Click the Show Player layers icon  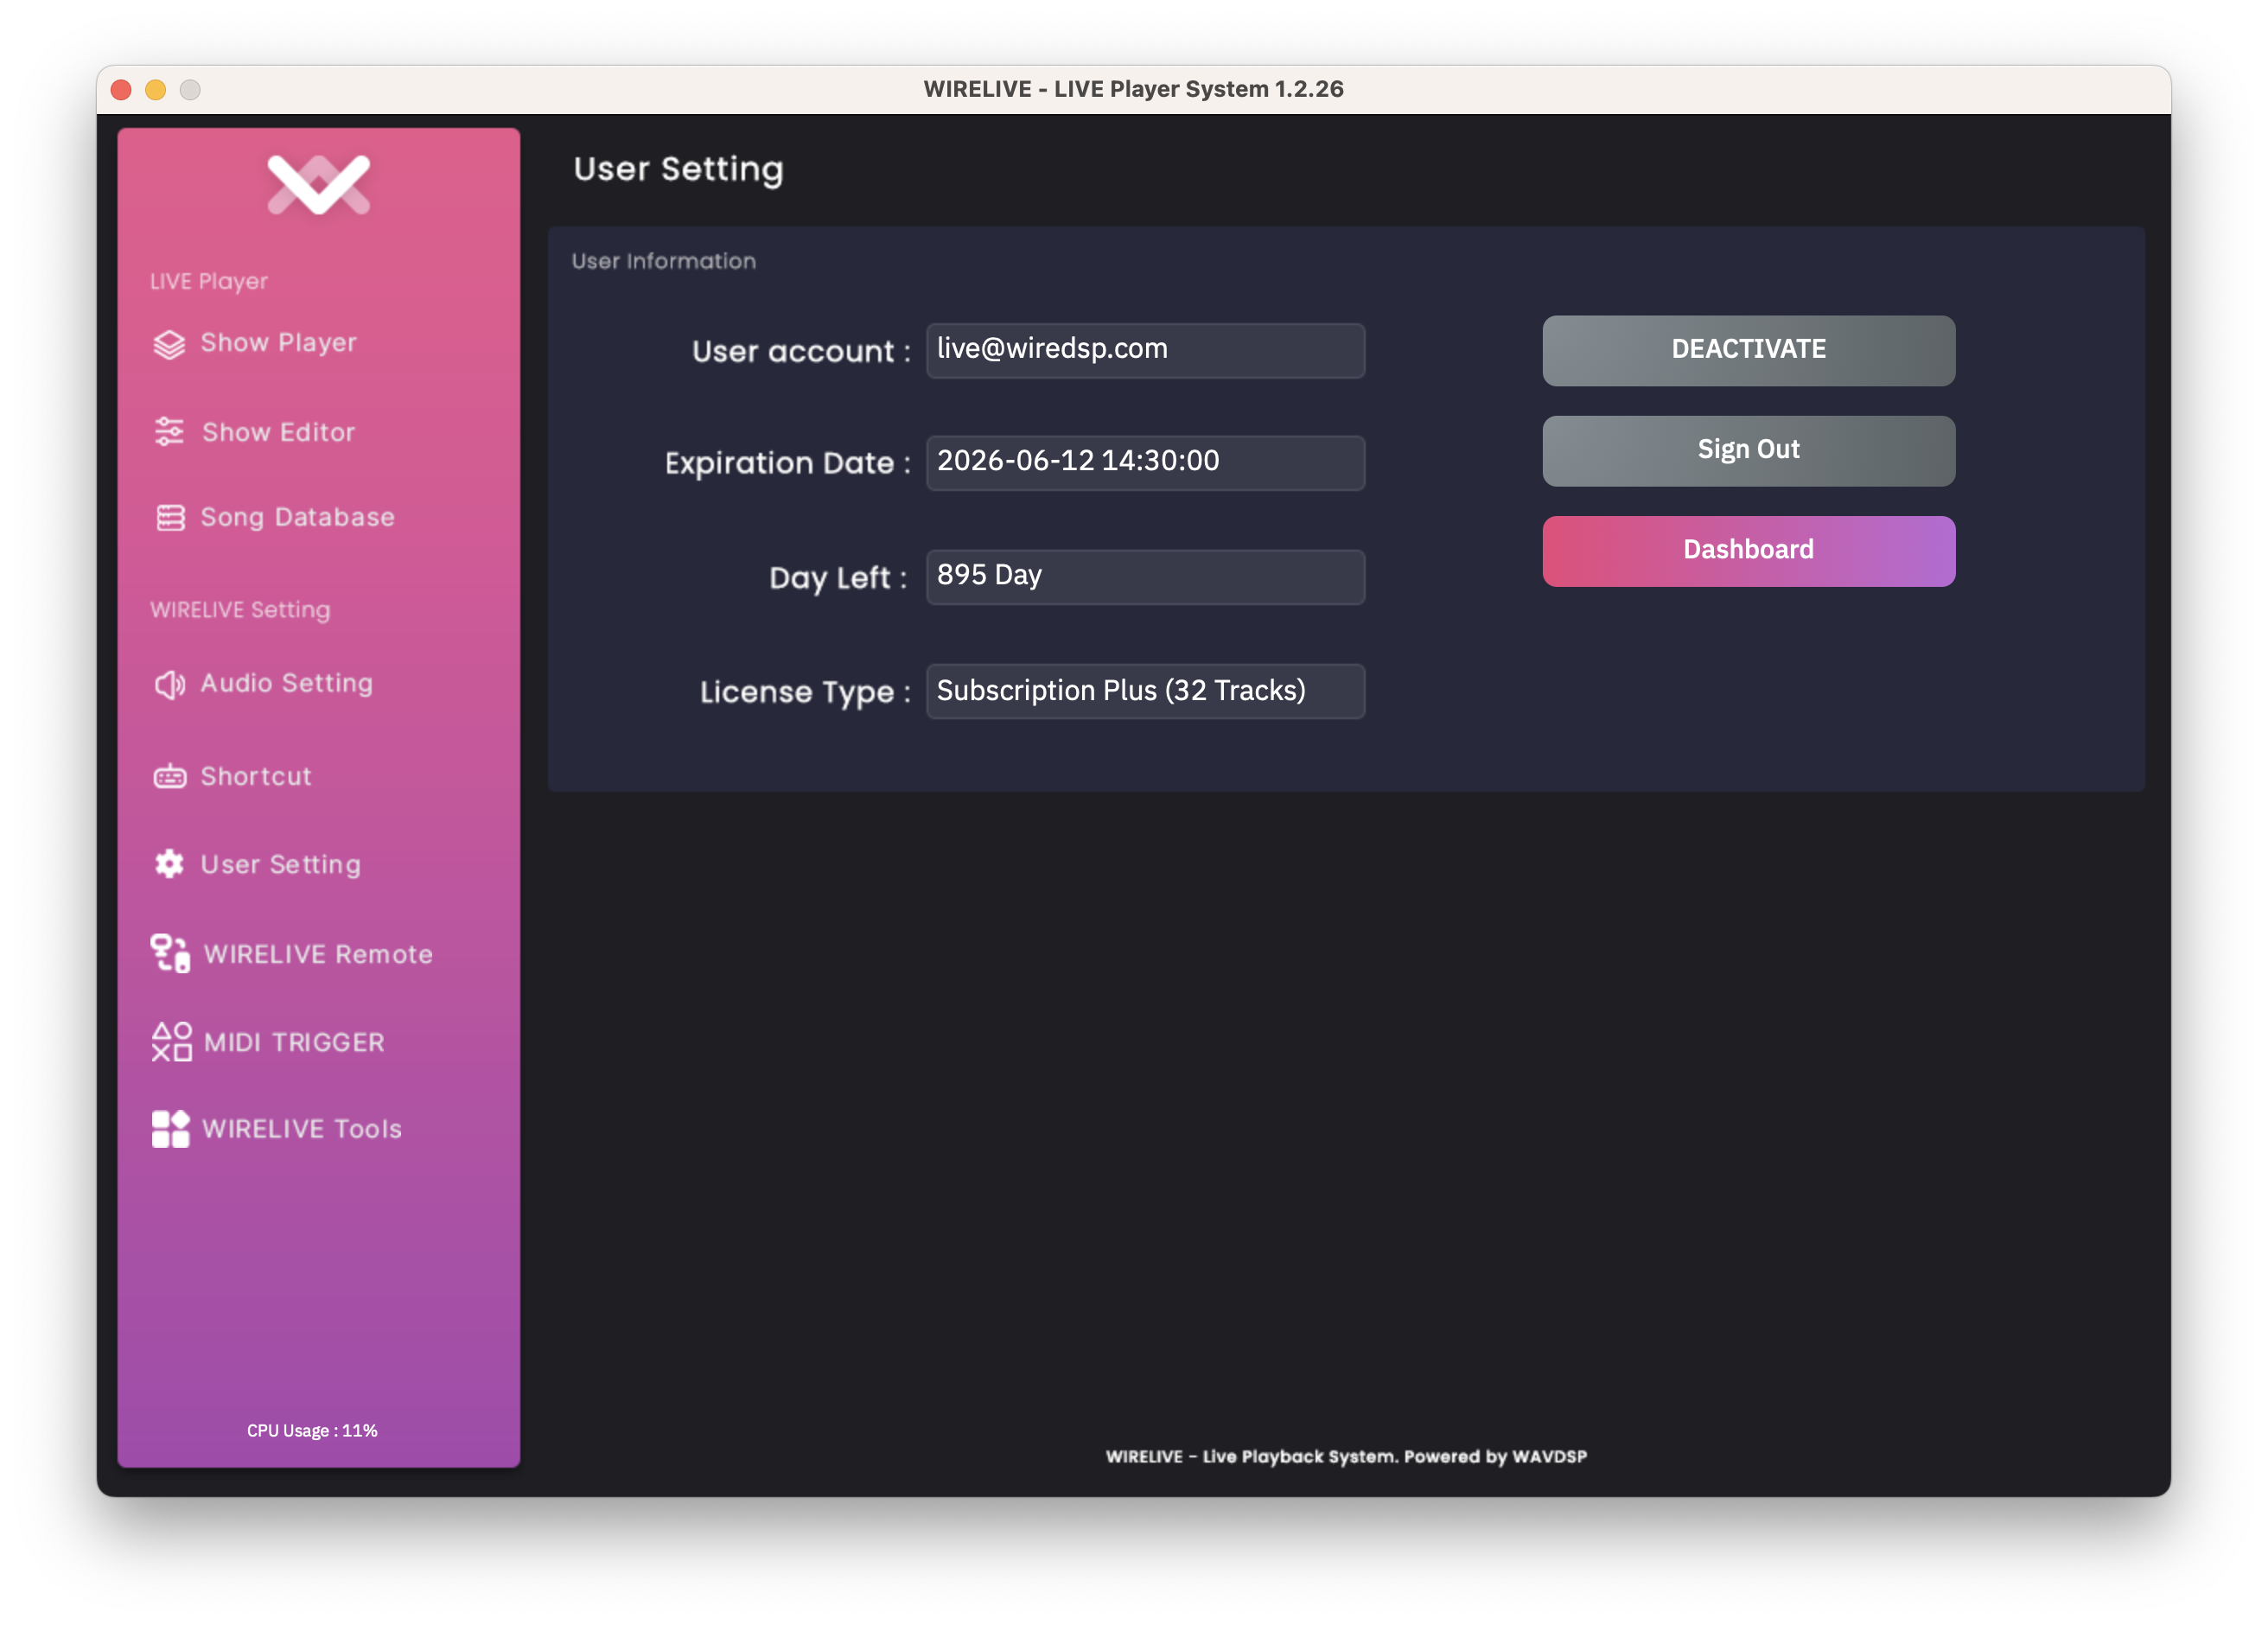(x=169, y=344)
